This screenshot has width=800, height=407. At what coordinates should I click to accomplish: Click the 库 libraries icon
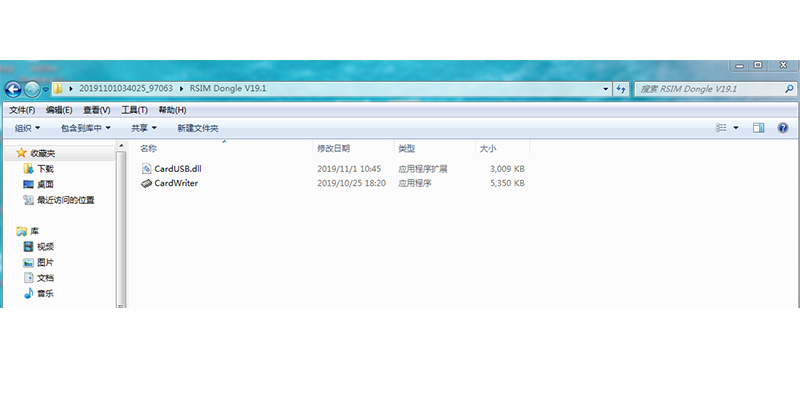click(x=21, y=232)
